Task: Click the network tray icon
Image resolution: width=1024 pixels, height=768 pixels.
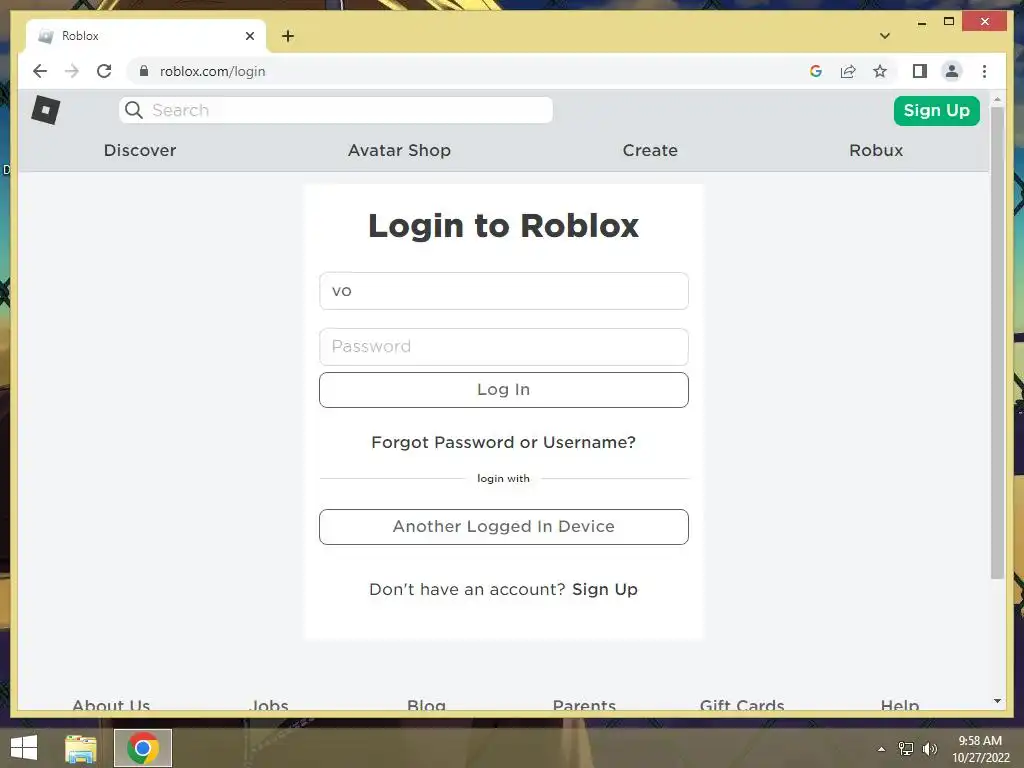Action: (906, 749)
